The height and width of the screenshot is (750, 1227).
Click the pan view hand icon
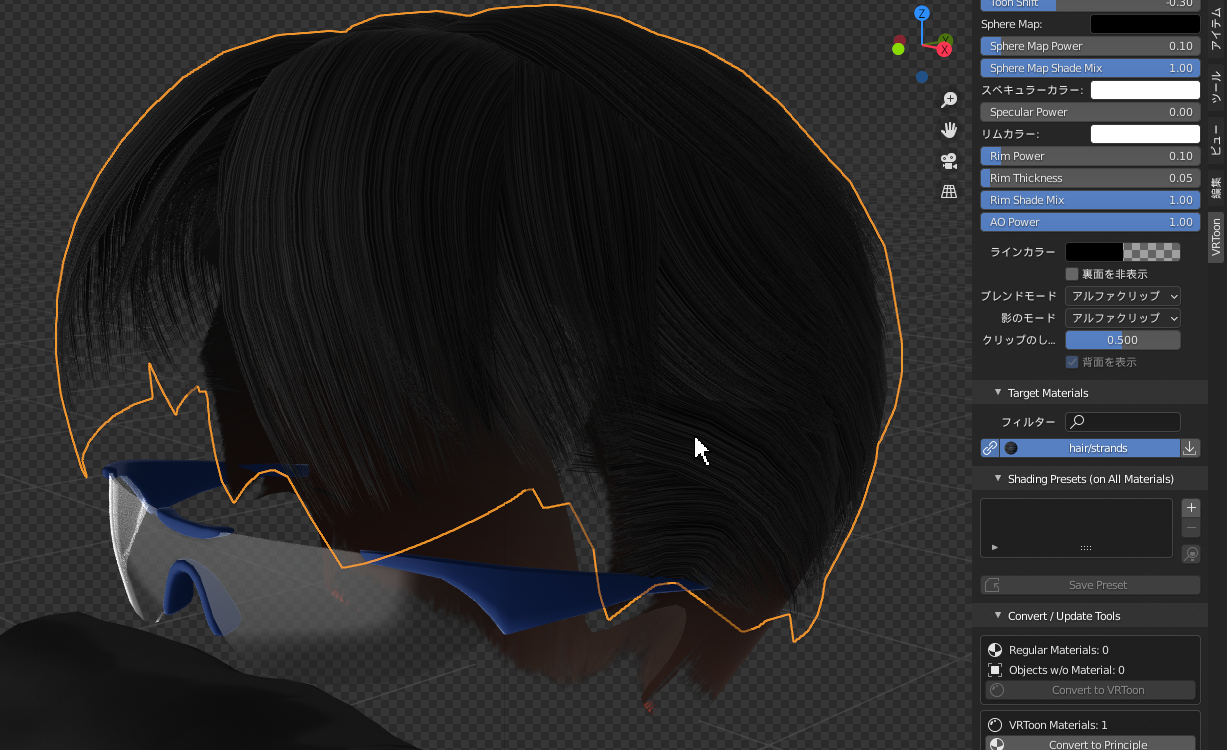click(949, 130)
